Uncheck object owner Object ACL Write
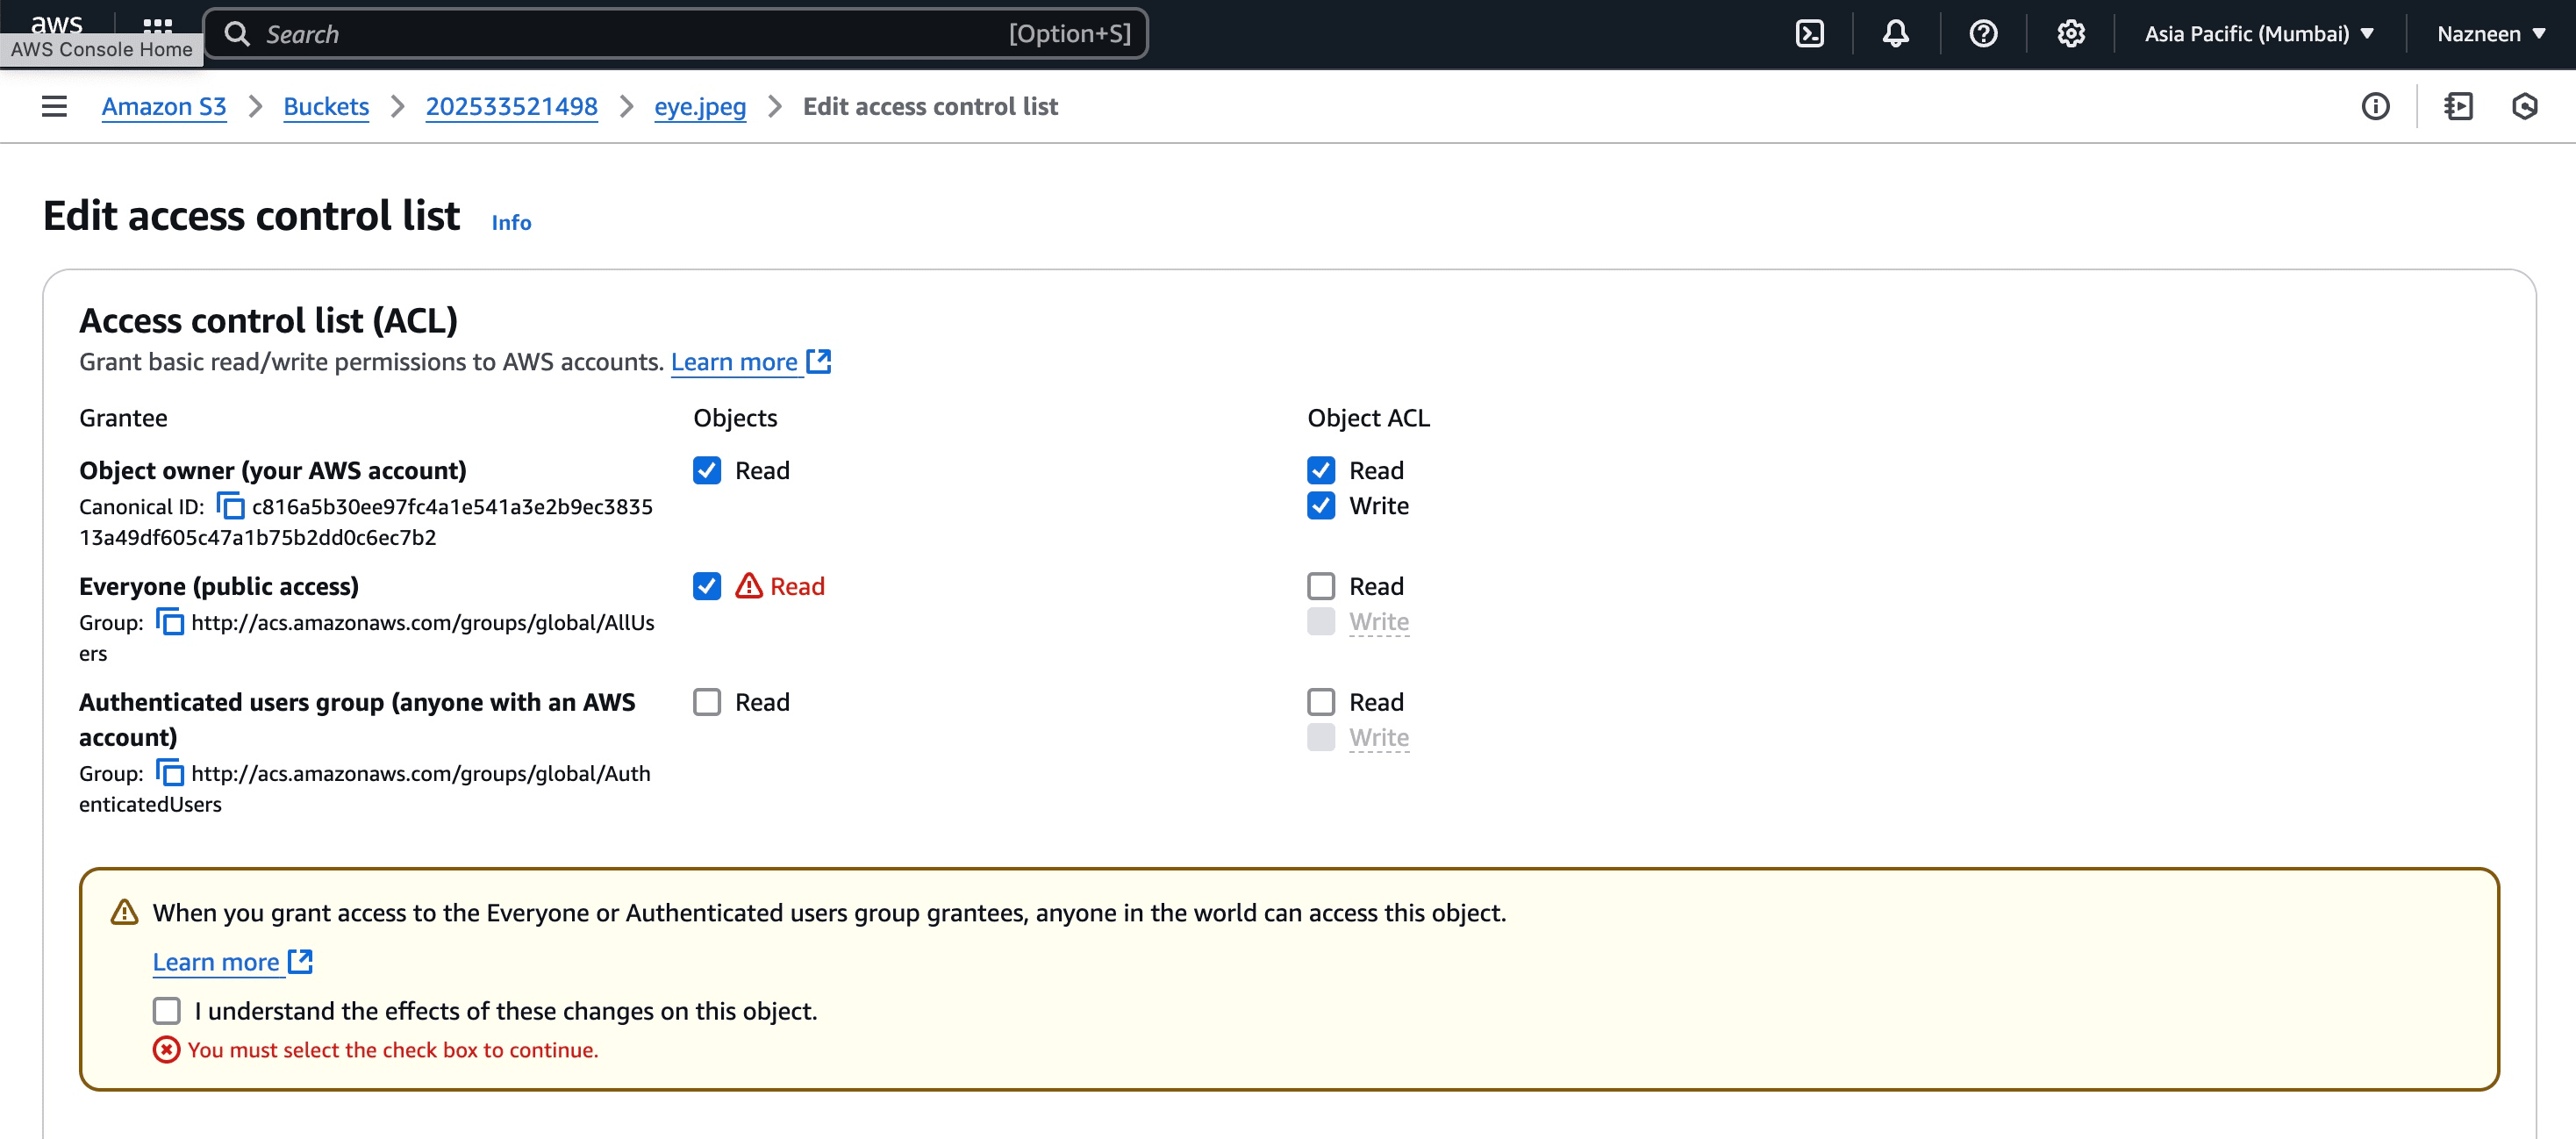 [1321, 505]
